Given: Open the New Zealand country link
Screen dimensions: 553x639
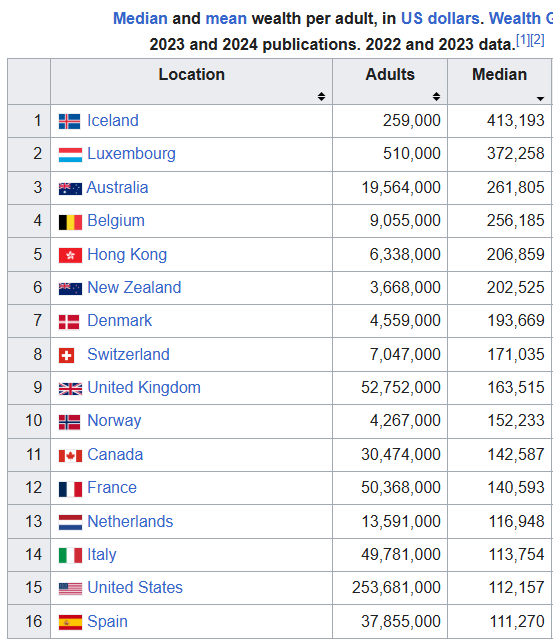Looking at the screenshot, I should [134, 288].
